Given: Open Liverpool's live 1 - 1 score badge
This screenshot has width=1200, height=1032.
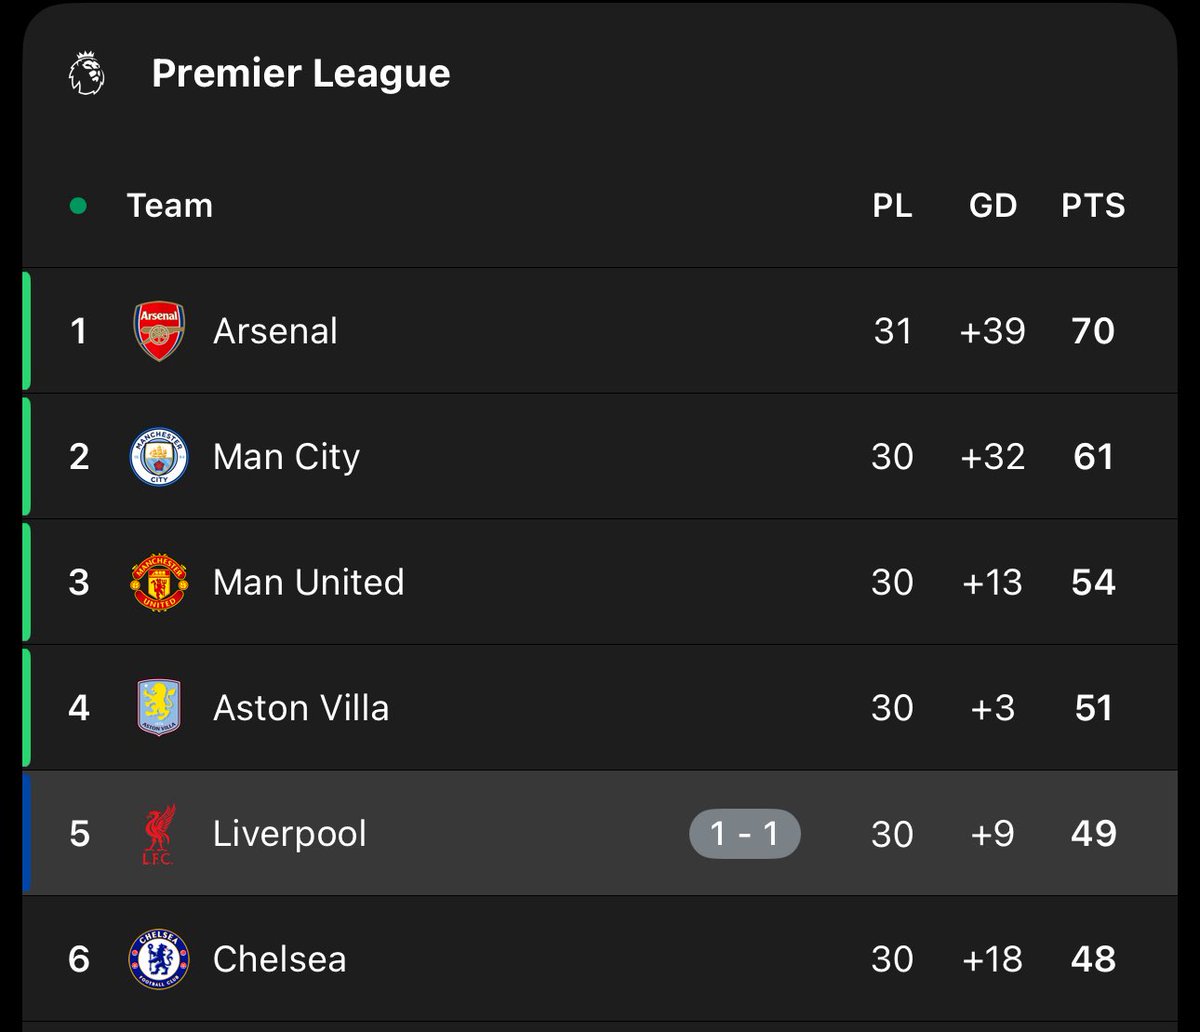Looking at the screenshot, I should pos(744,834).
